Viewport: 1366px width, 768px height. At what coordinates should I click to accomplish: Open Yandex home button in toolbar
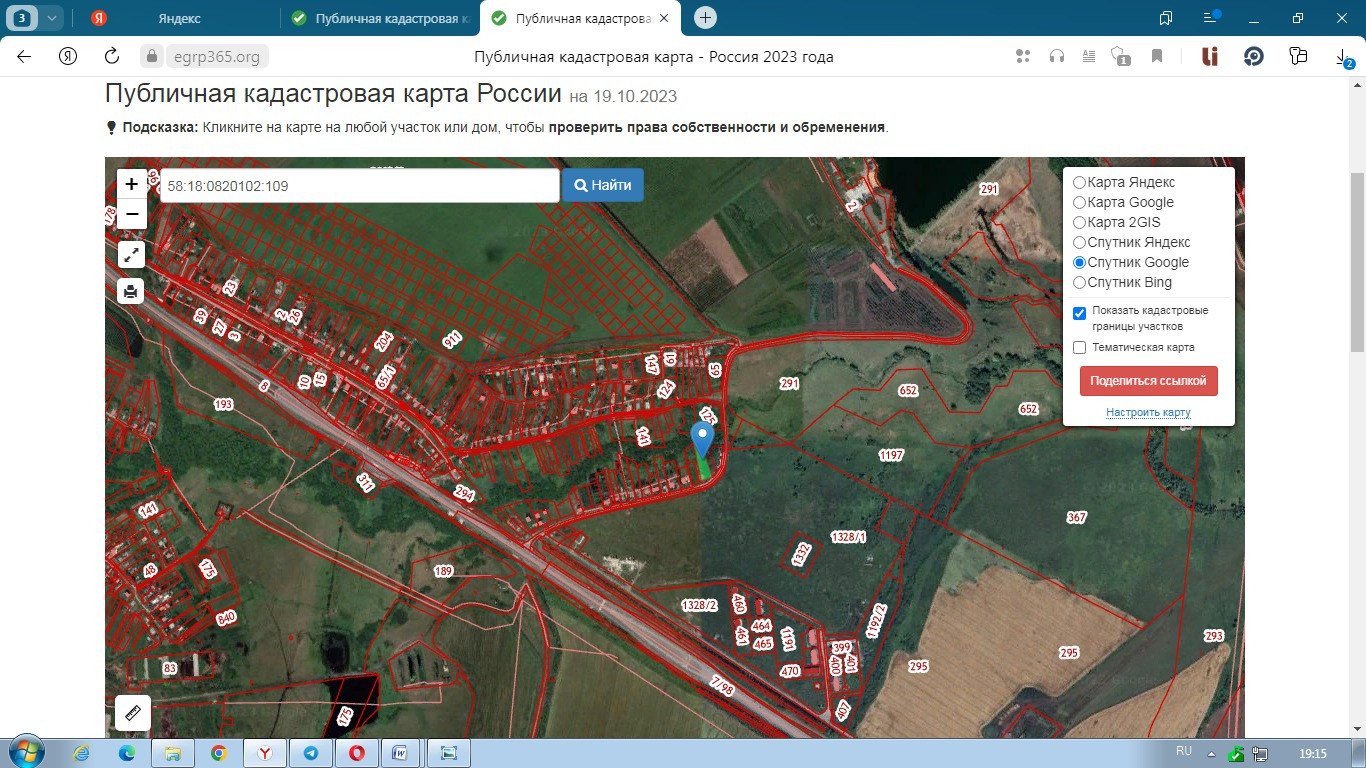coord(68,57)
